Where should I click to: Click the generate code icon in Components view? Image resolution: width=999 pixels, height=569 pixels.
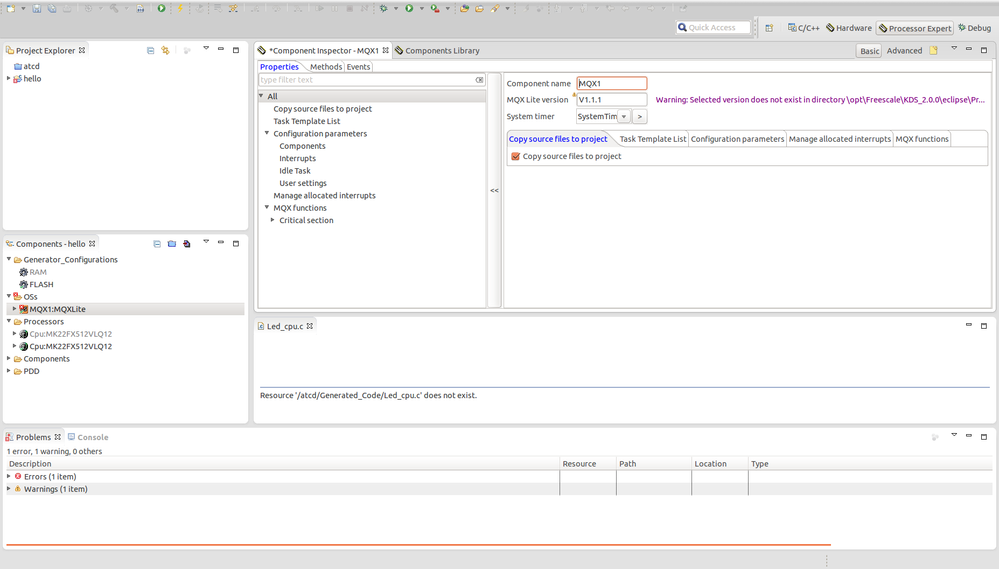point(187,243)
